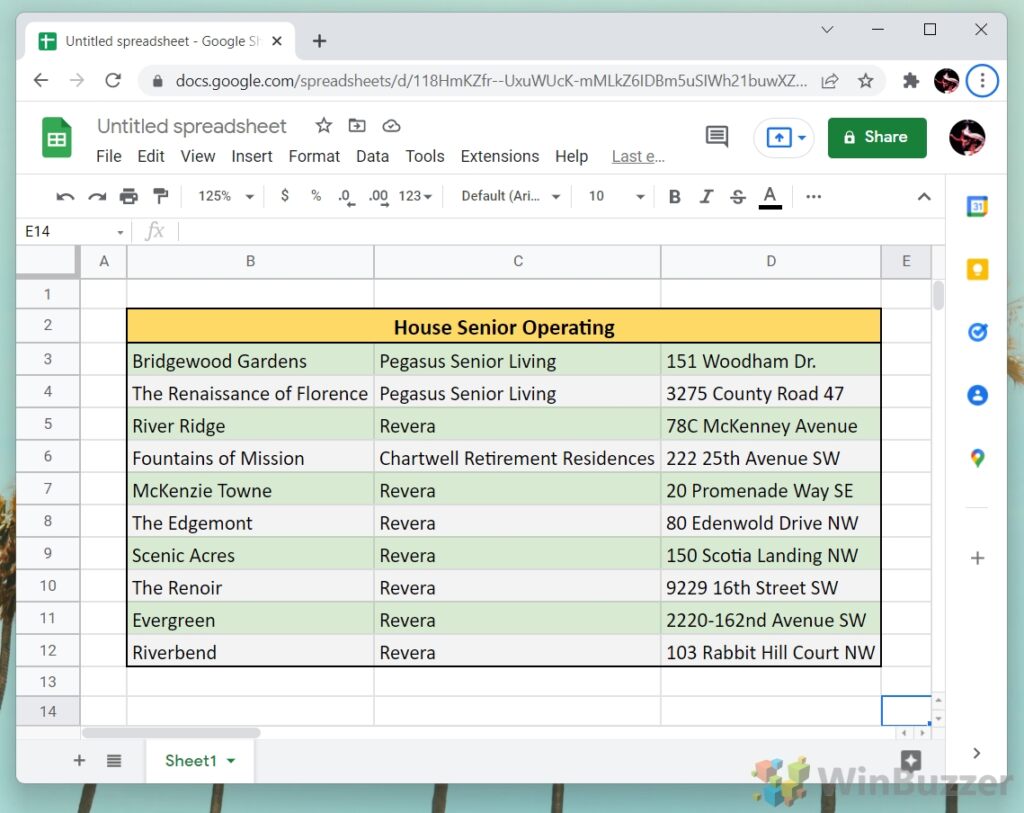Expand the Default (Arial) font dropdown

(511, 197)
